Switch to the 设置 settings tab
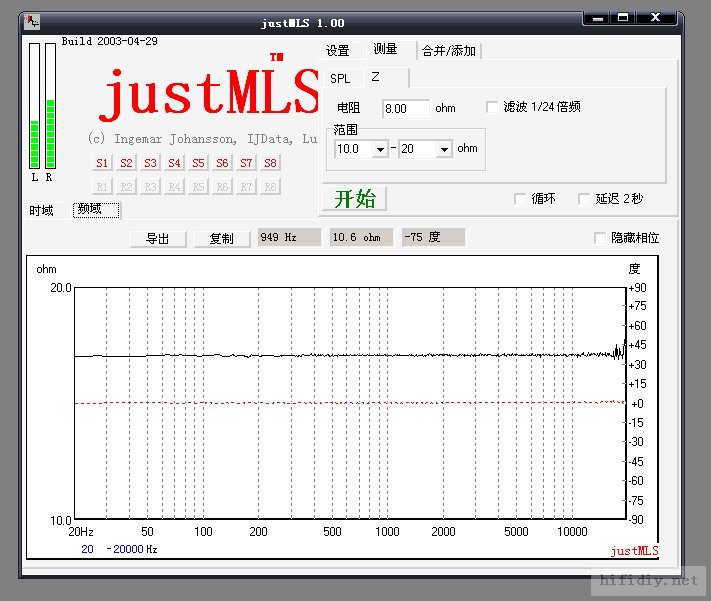711x601 pixels. click(338, 51)
